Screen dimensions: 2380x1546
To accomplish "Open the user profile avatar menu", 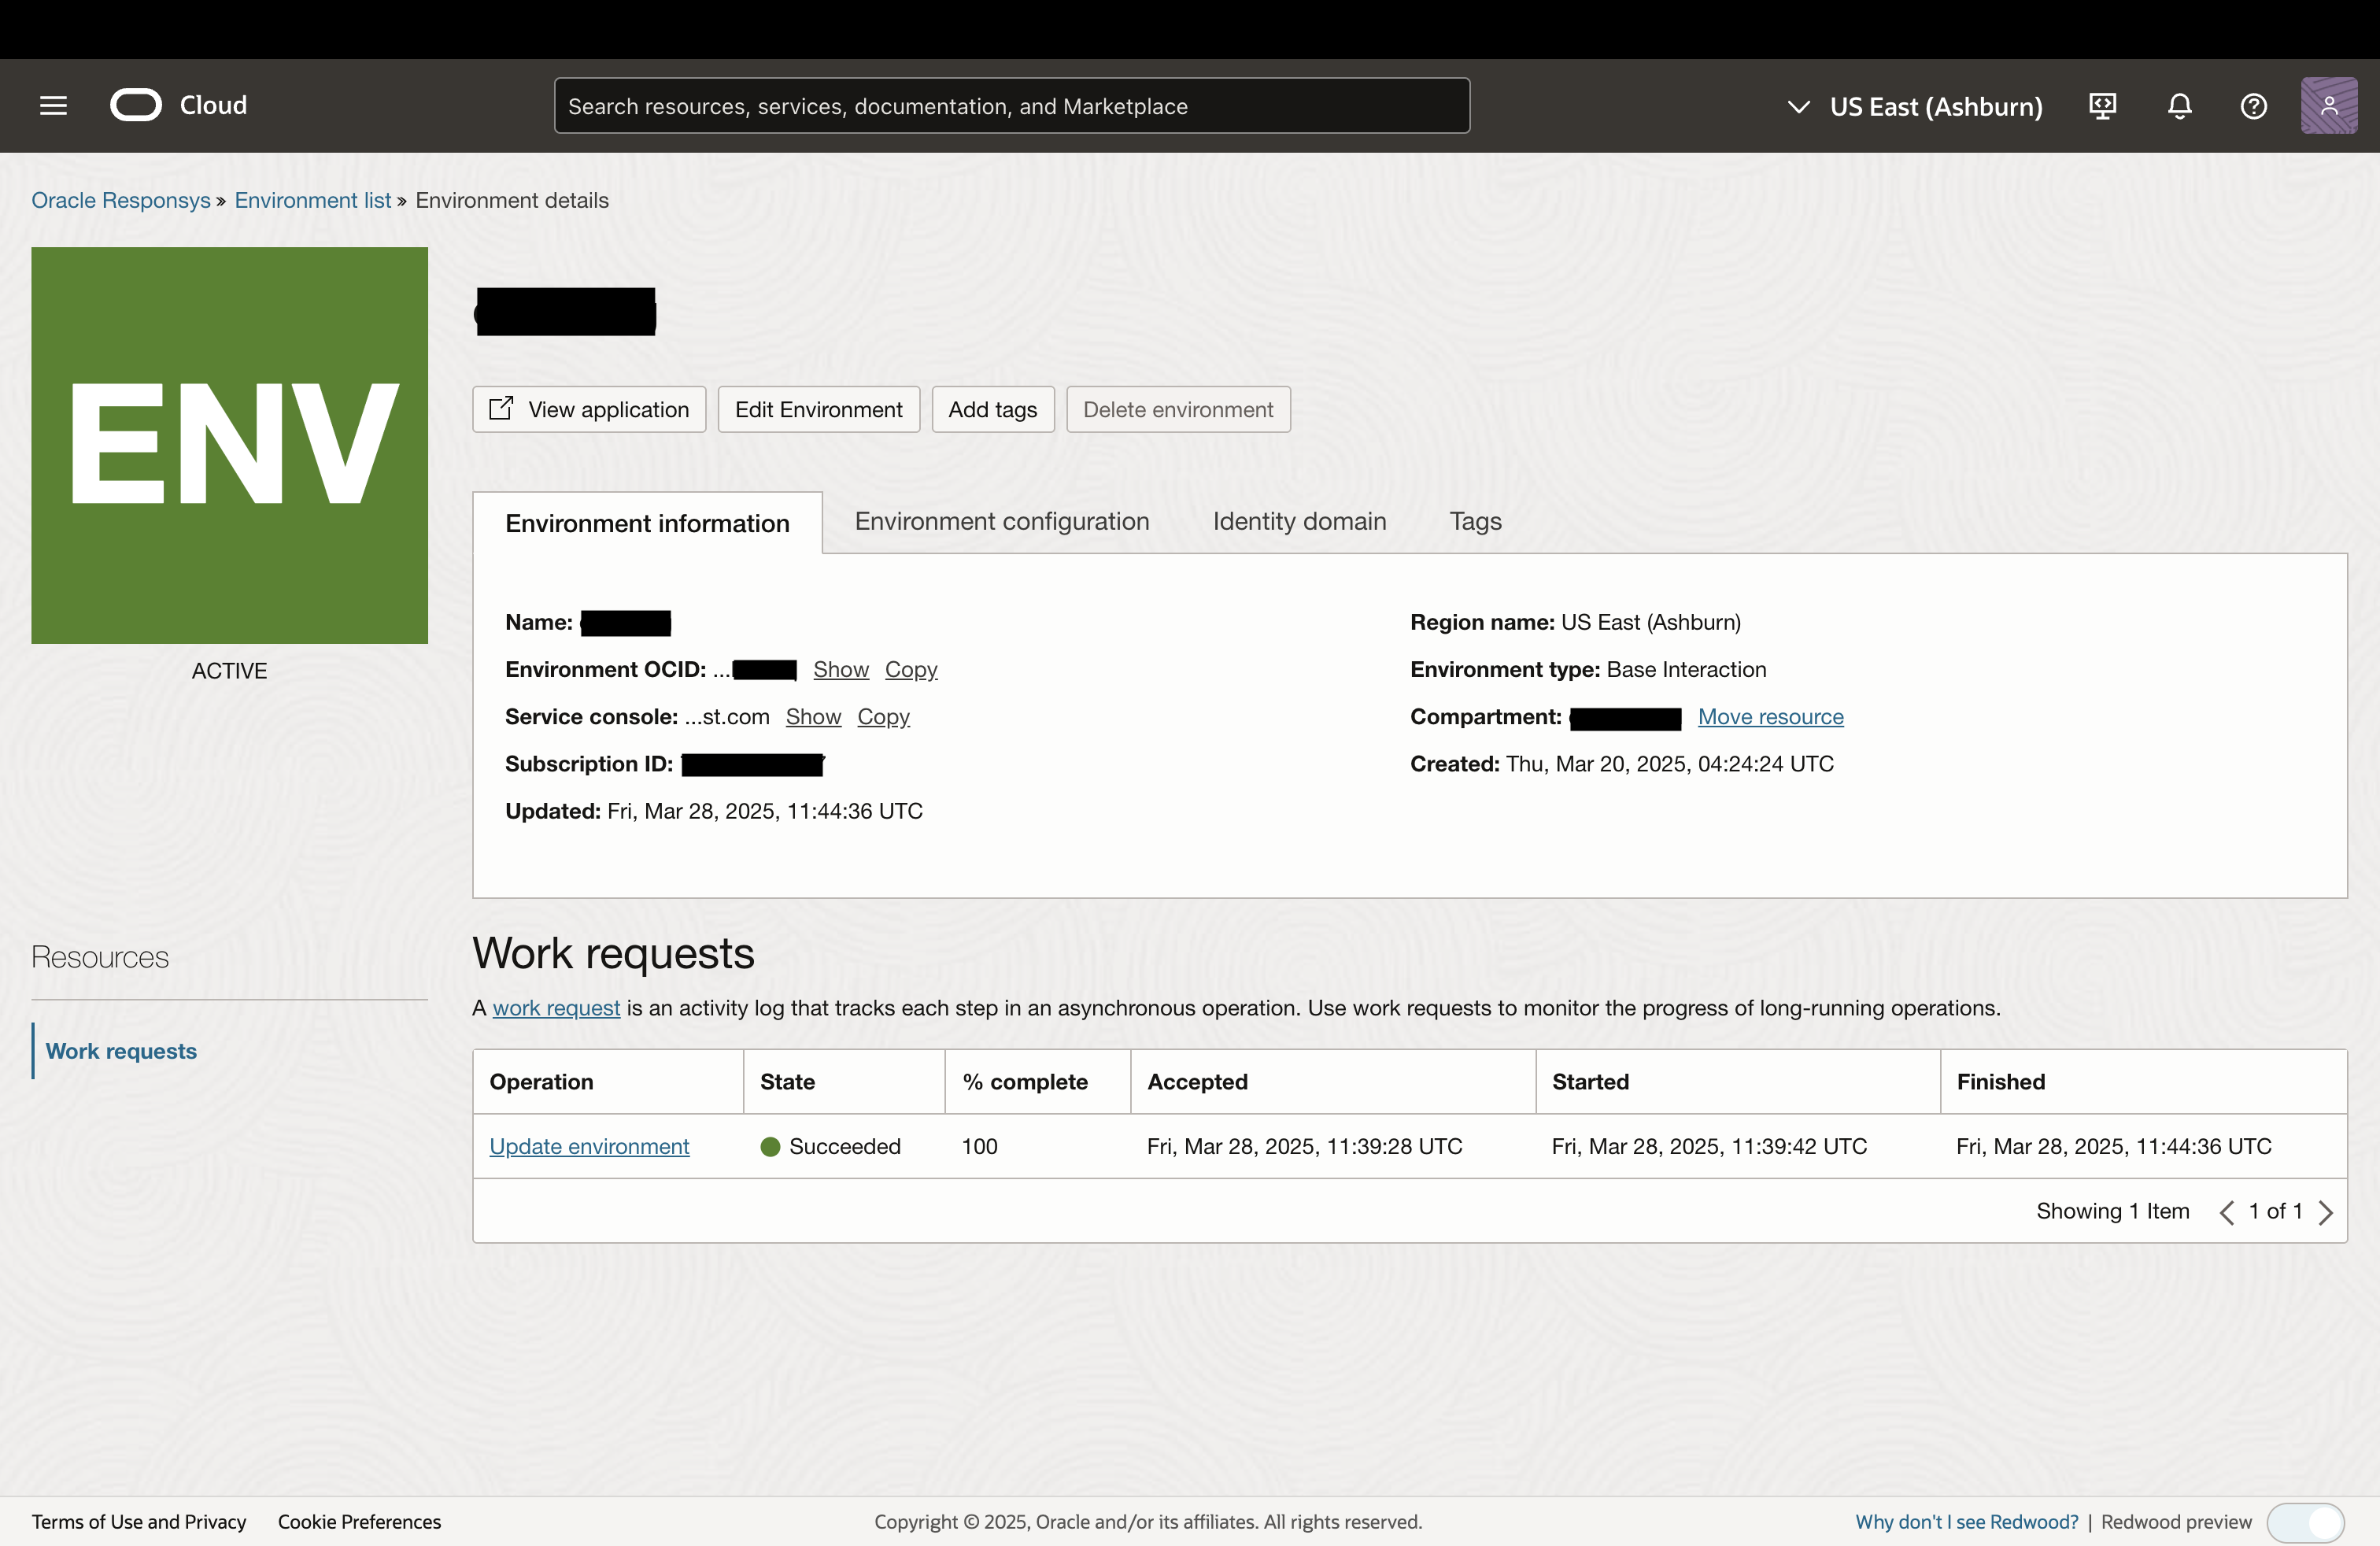I will click(x=2328, y=106).
